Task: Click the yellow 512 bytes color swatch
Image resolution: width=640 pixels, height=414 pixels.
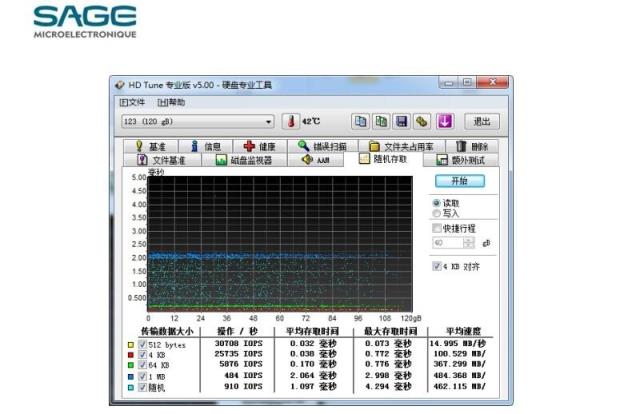Action: click(x=131, y=345)
